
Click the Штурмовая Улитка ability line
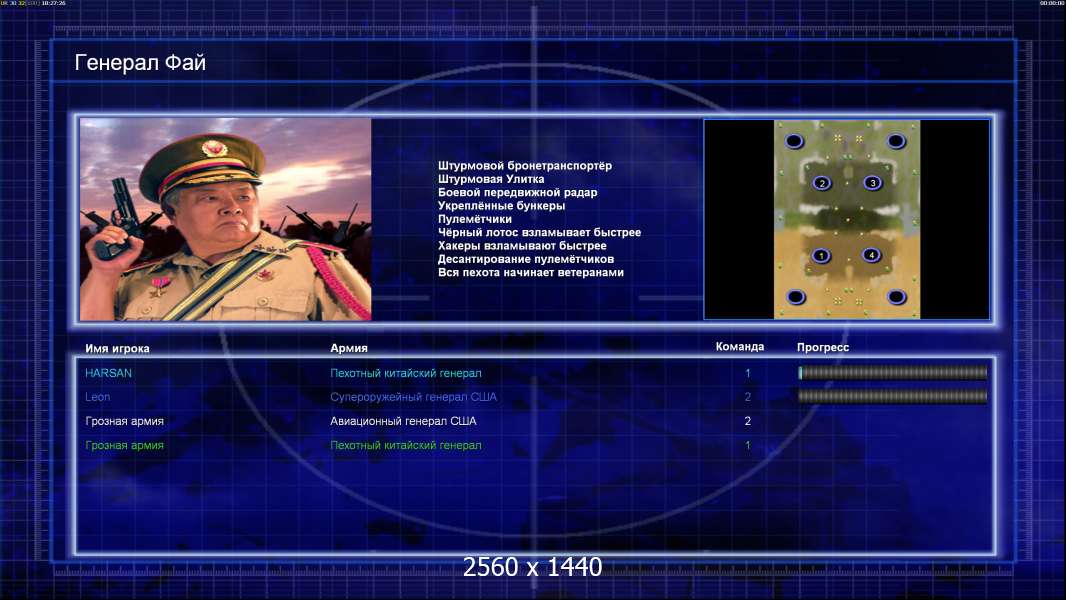491,179
